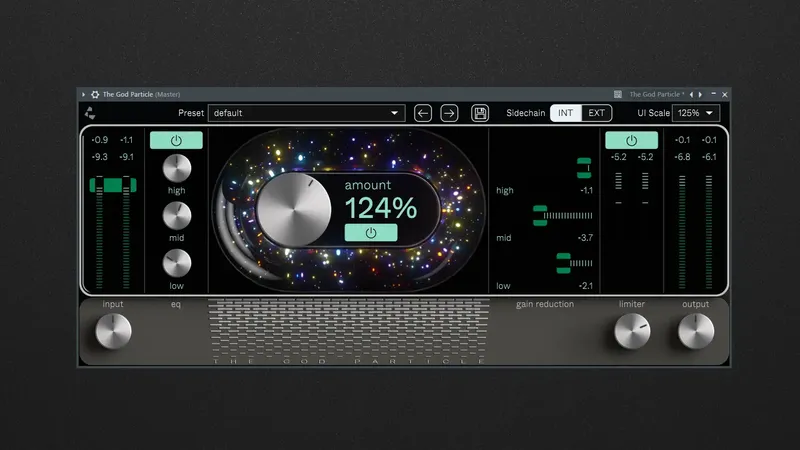Go to next plugin with title bar right arrow
The height and width of the screenshot is (450, 800).
click(701, 94)
